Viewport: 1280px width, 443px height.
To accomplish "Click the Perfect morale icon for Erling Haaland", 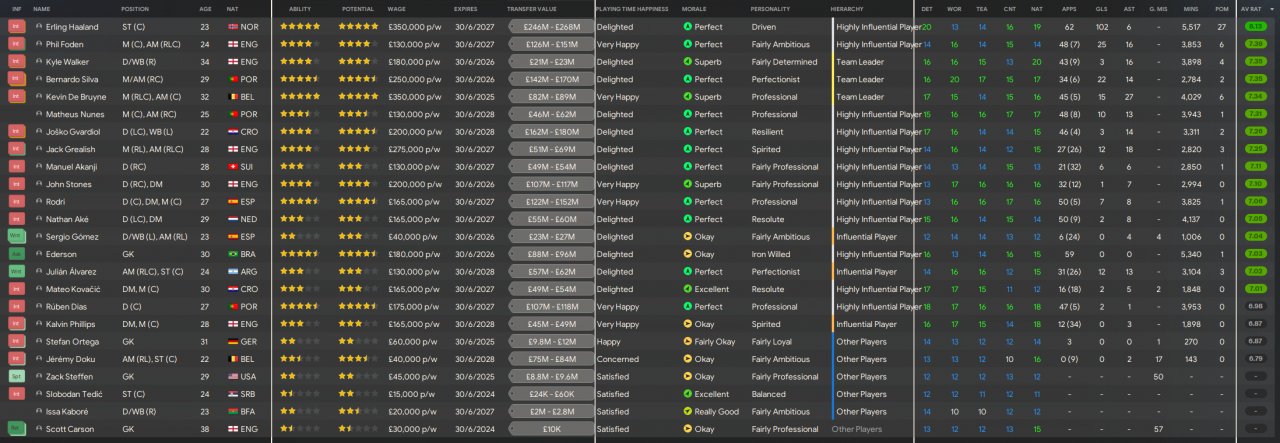I will pyautogui.click(x=687, y=27).
